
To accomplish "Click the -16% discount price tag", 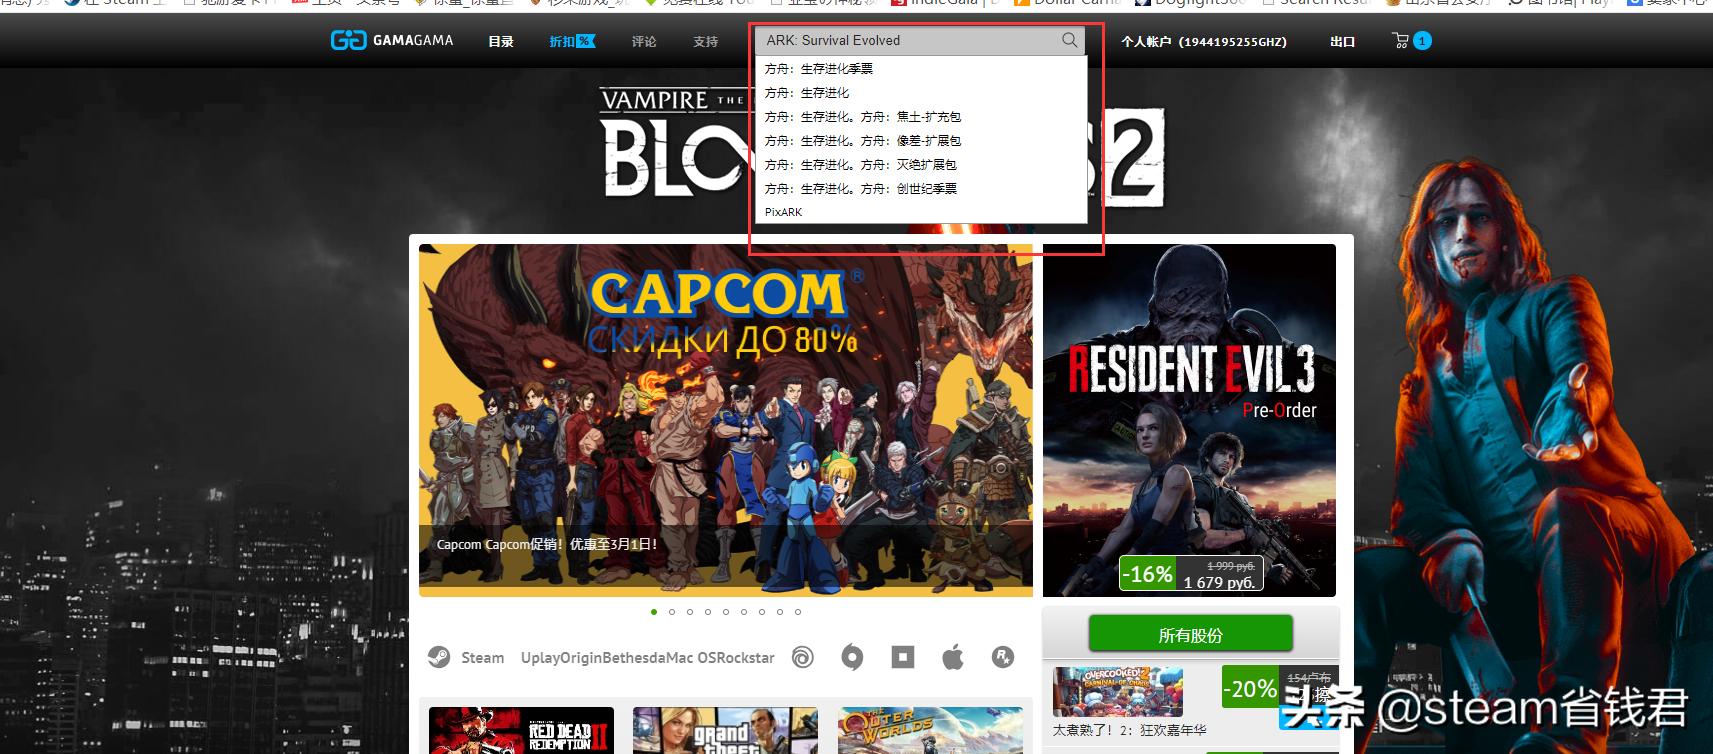I will coord(1191,574).
